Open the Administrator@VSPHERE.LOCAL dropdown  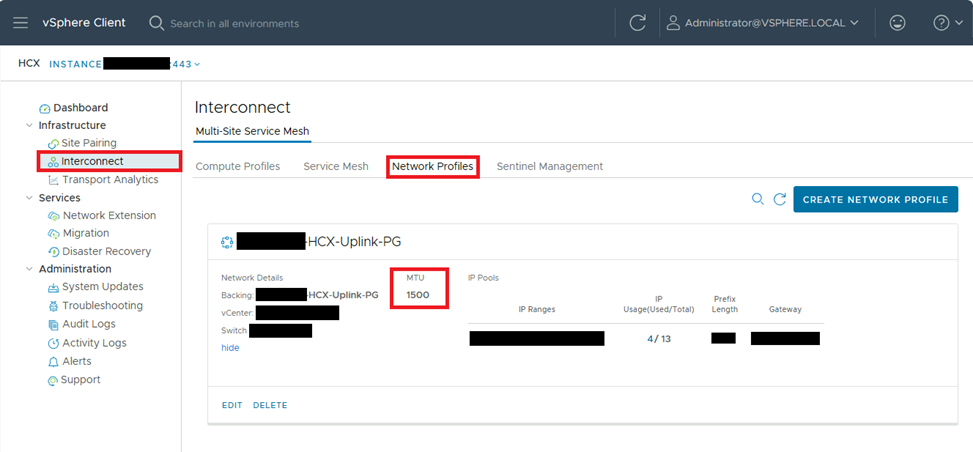772,23
